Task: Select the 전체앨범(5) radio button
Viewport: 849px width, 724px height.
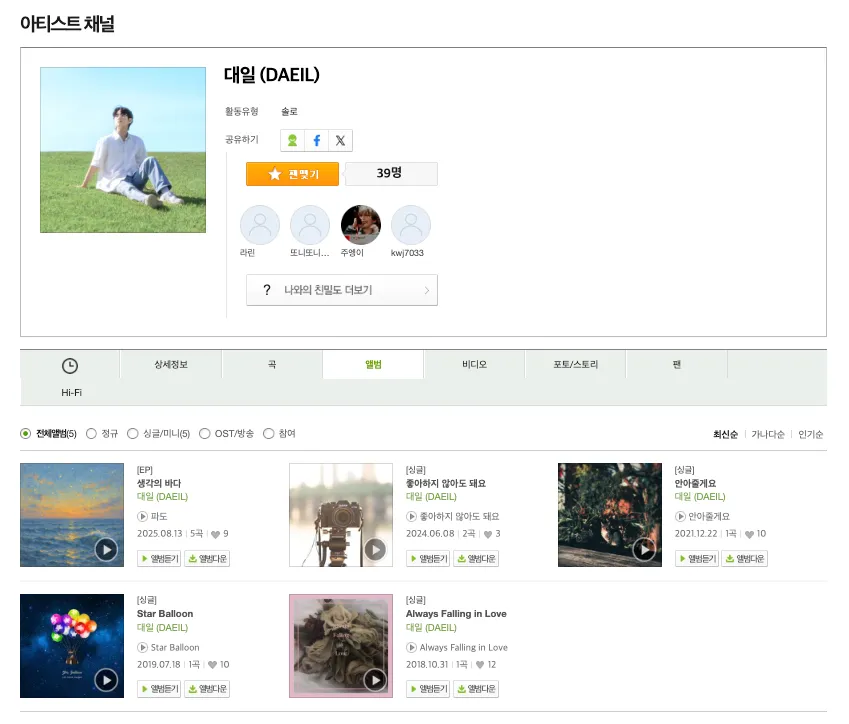Action: 26,434
